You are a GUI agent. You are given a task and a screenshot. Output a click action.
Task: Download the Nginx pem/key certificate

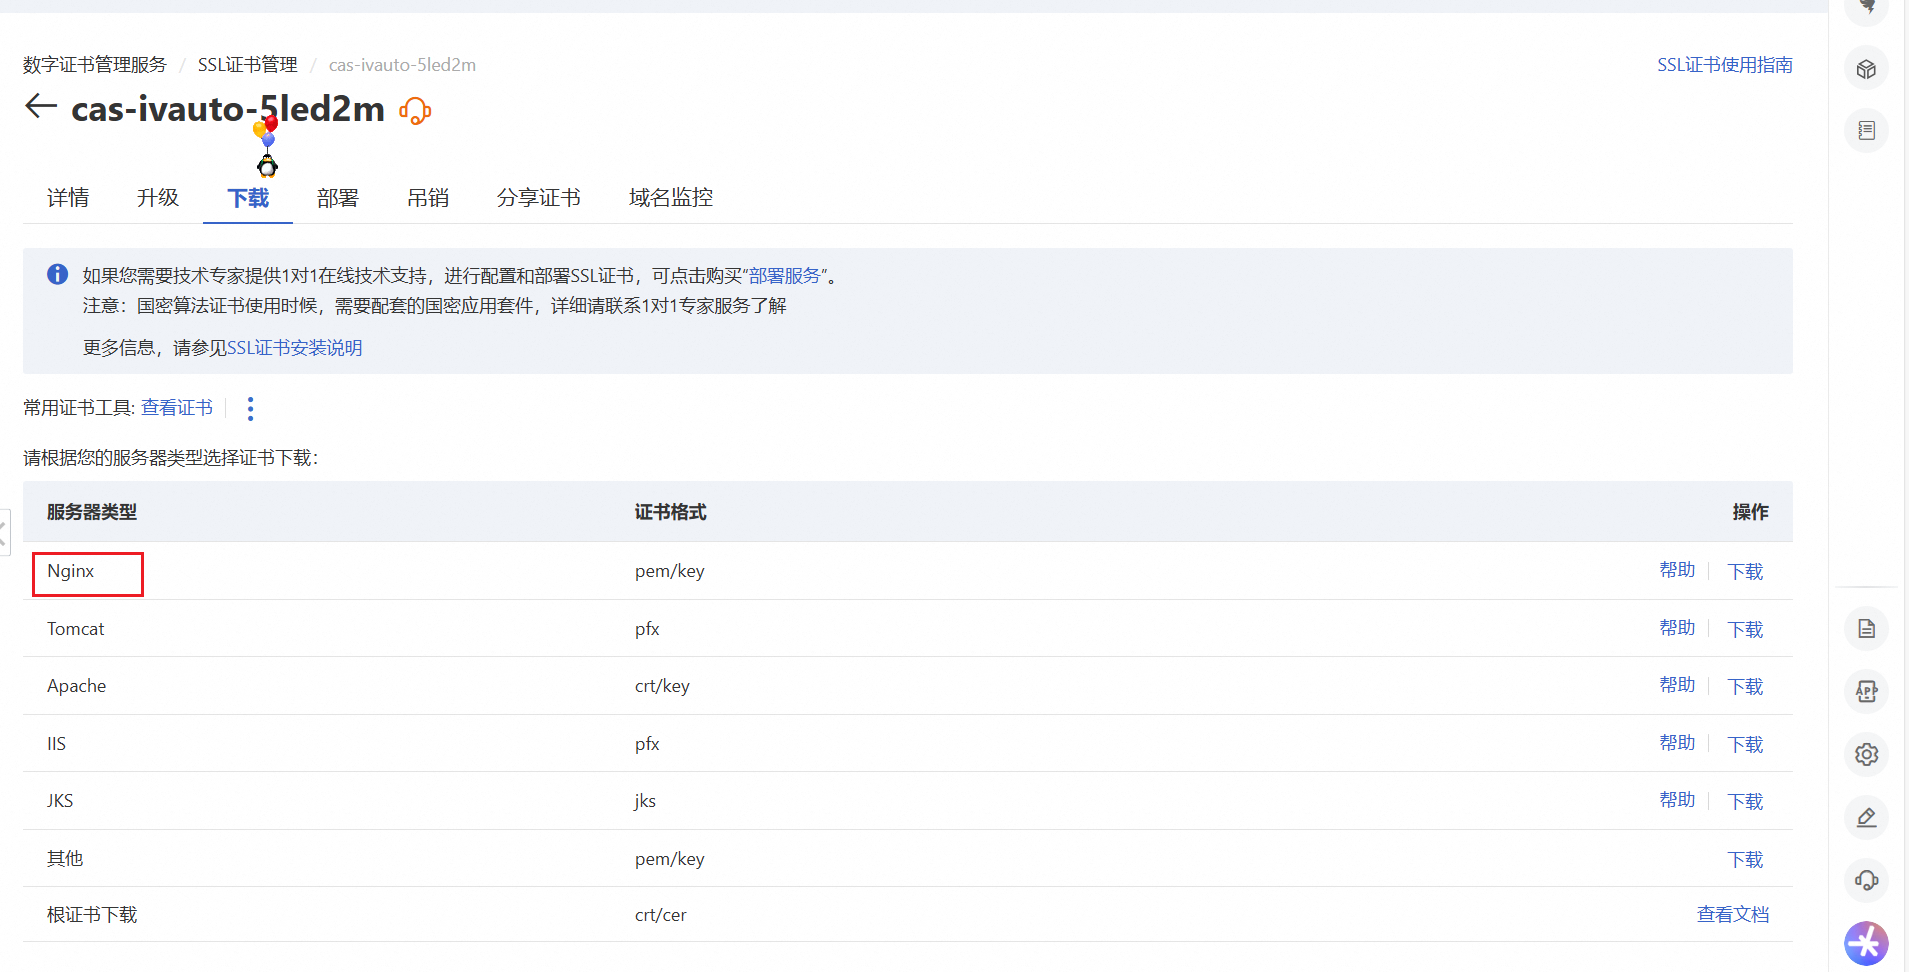point(1745,571)
